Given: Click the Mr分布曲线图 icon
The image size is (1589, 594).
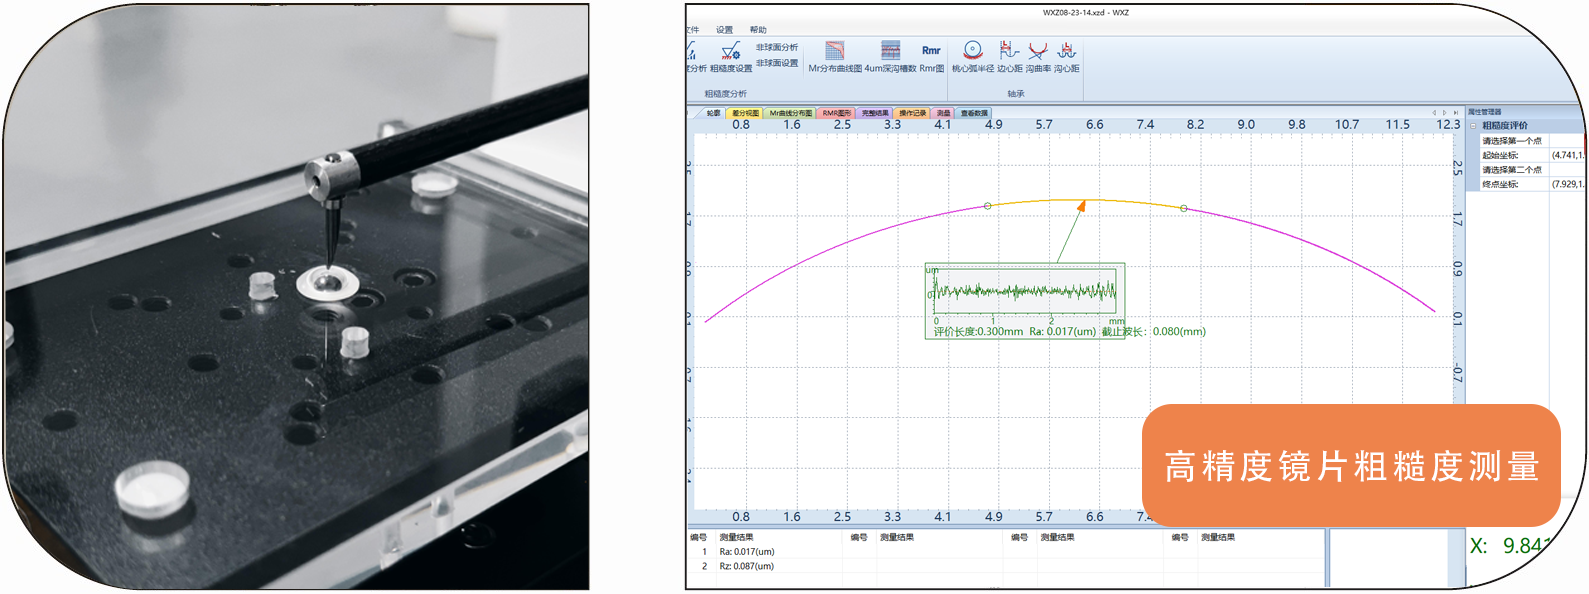Looking at the screenshot, I should (x=834, y=56).
